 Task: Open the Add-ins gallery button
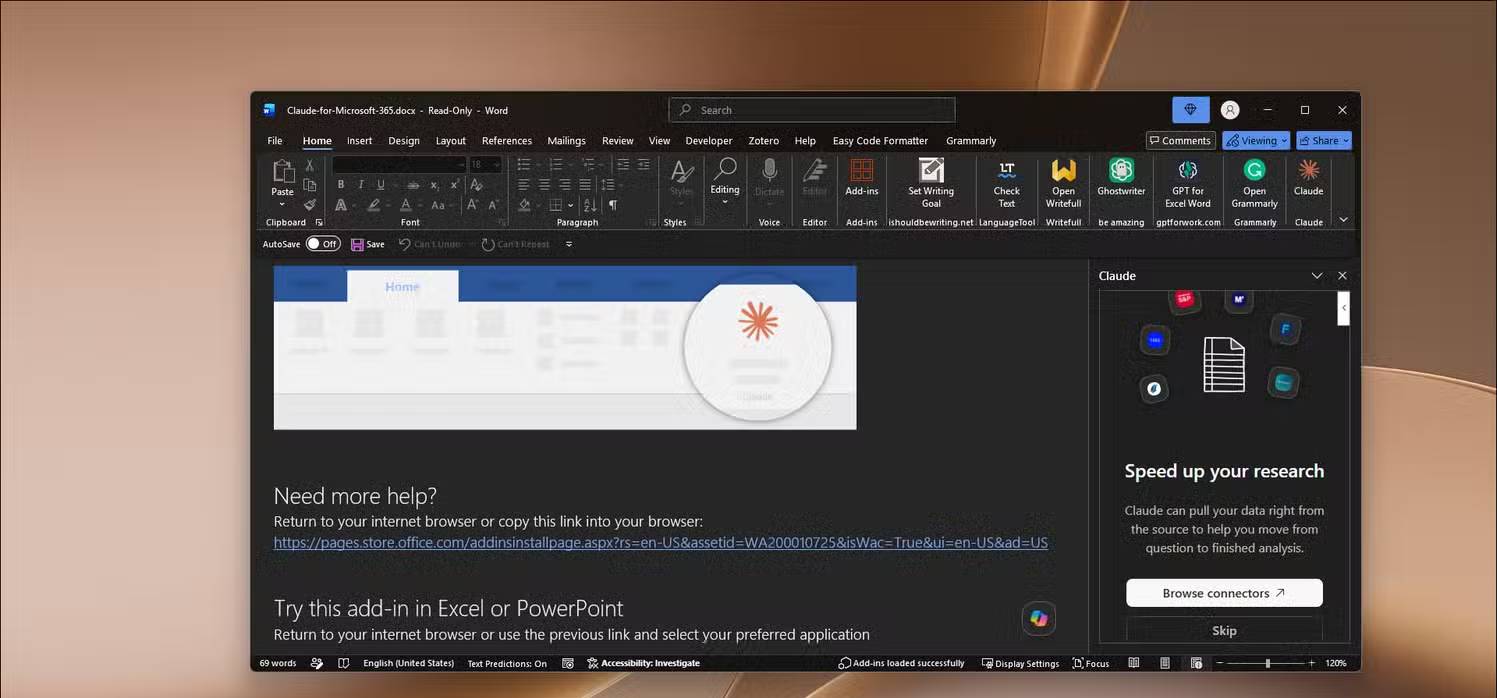tap(861, 178)
